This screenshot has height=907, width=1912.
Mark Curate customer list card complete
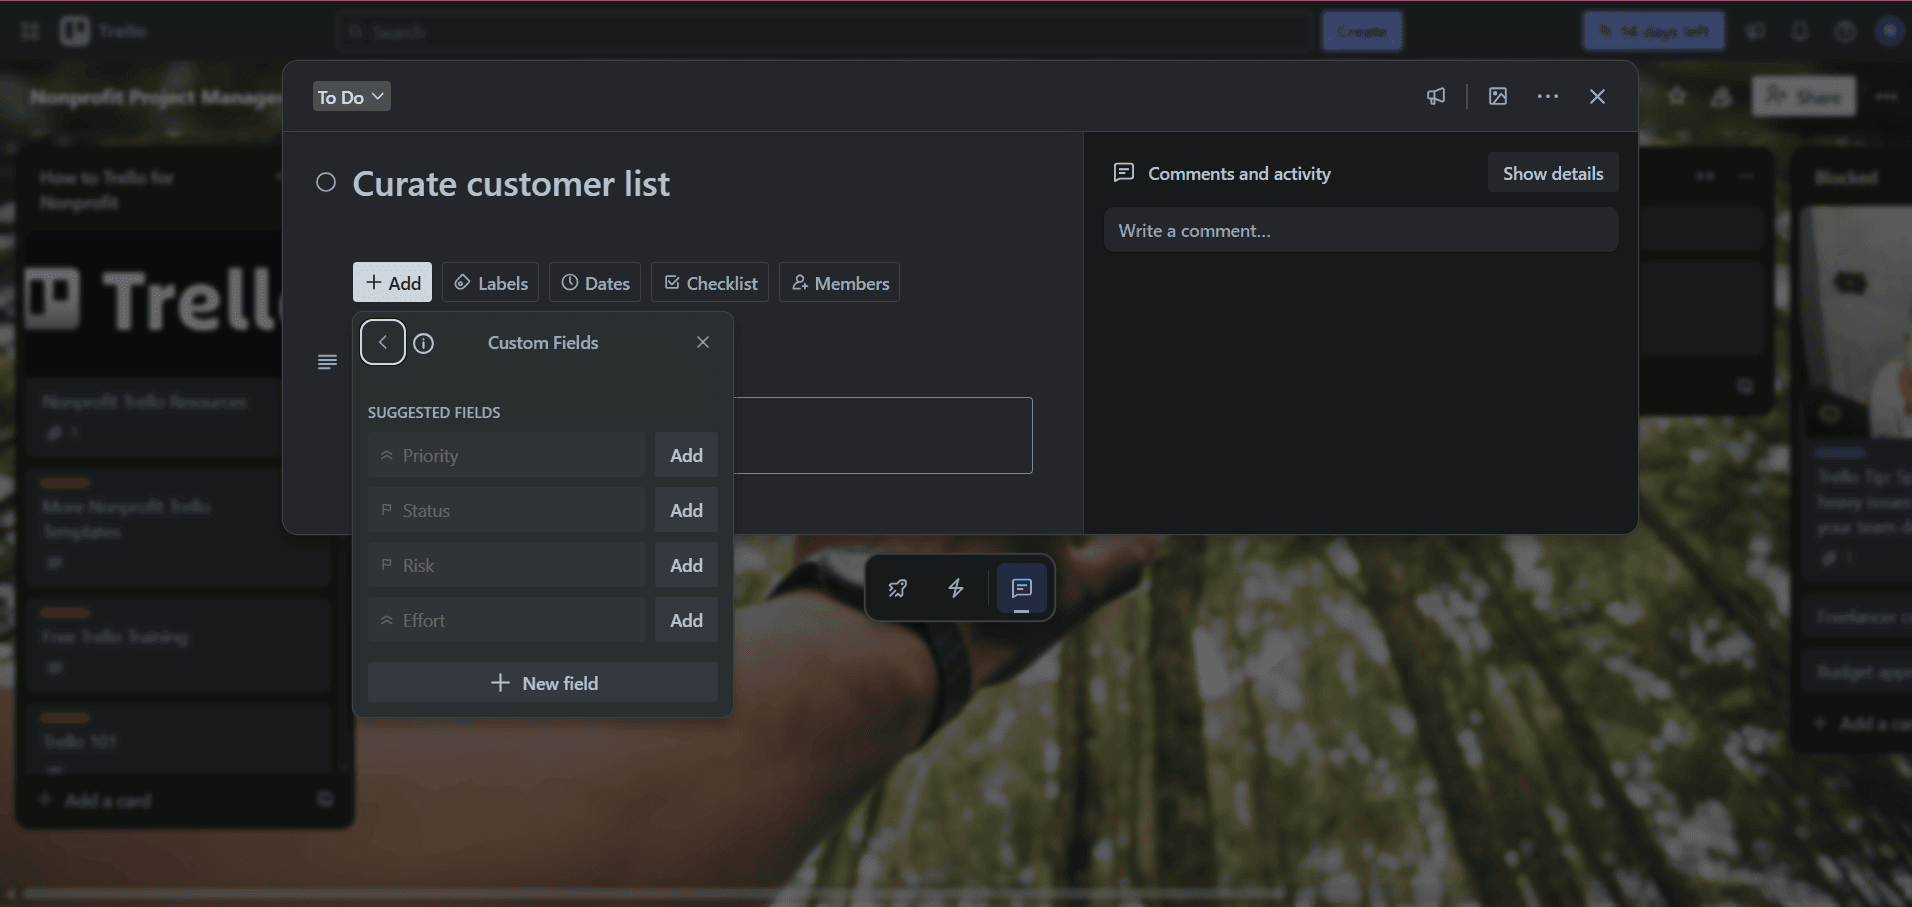326,183
